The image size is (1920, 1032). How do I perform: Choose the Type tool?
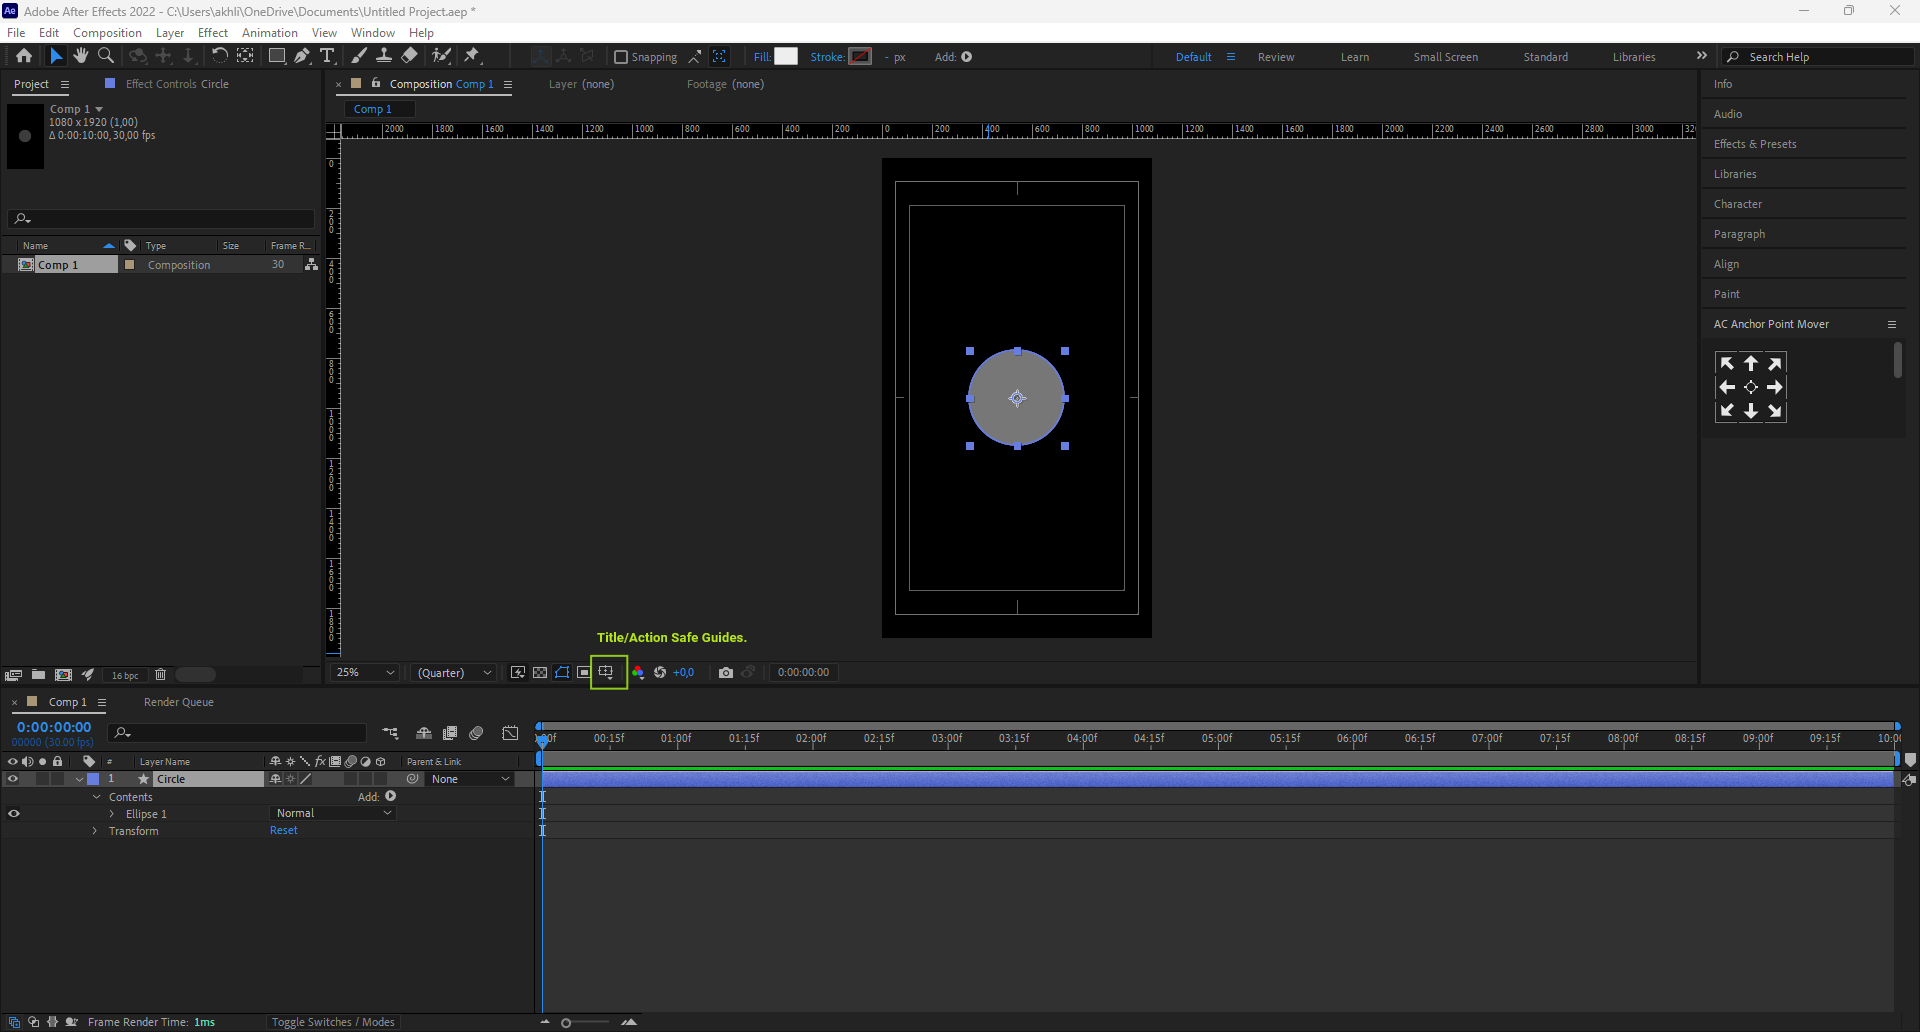point(327,56)
